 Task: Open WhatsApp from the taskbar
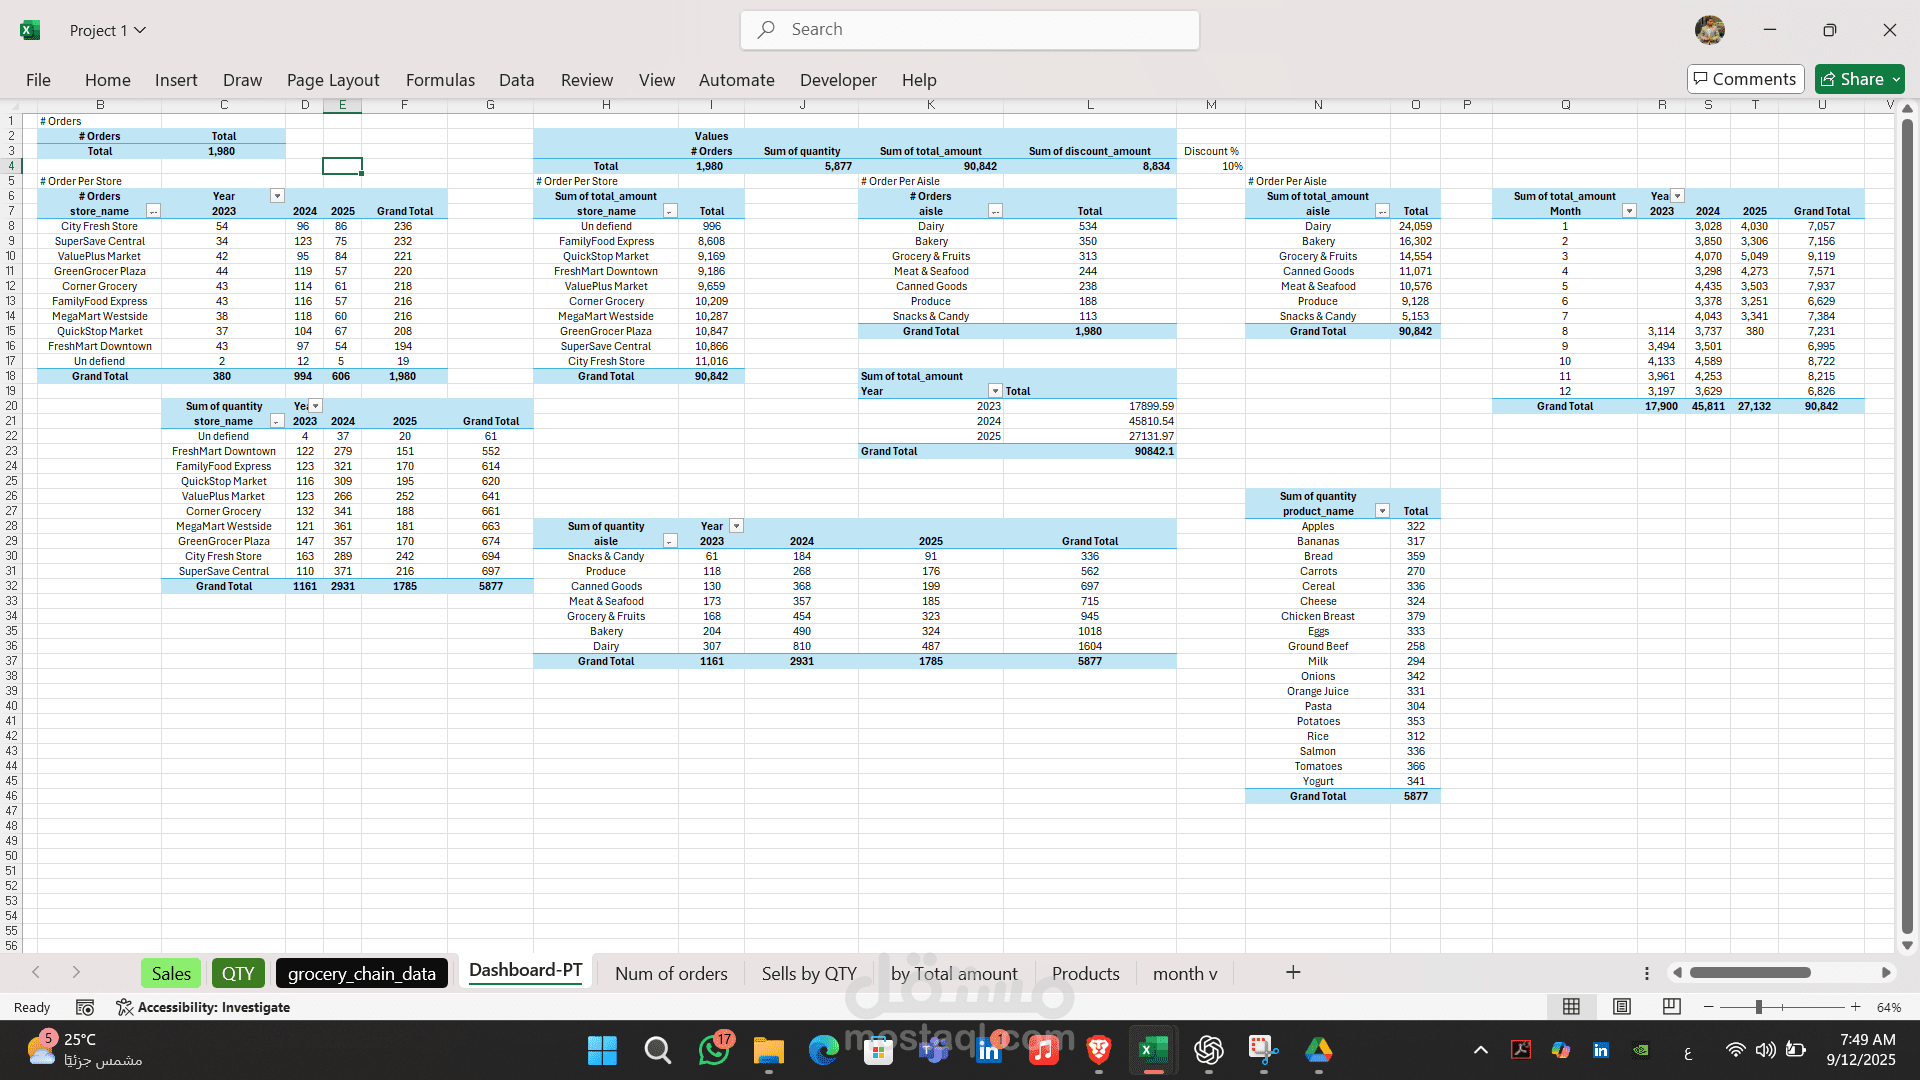click(x=714, y=1050)
